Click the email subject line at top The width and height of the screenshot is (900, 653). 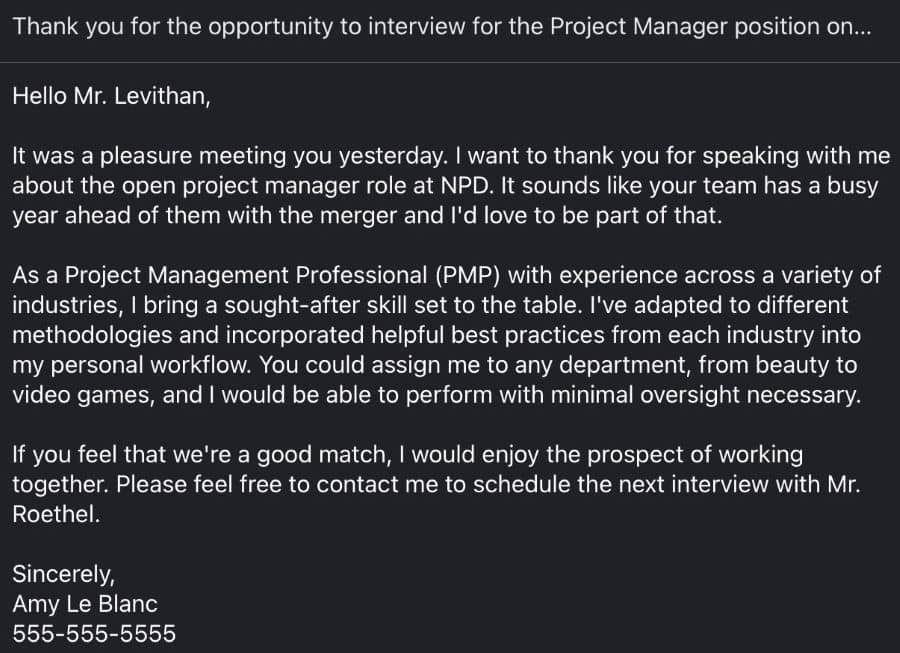(x=440, y=27)
